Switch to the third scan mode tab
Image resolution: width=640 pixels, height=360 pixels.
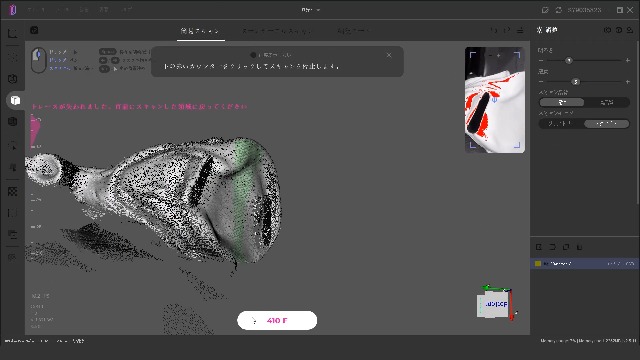(x=353, y=31)
